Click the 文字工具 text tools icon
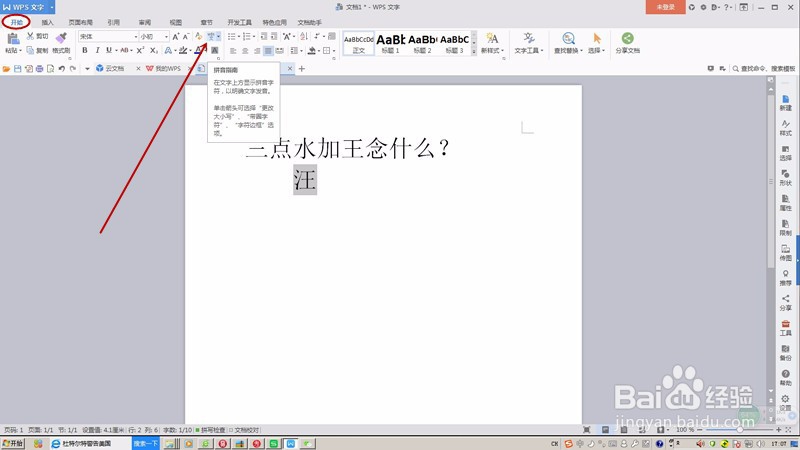This screenshot has height=450, width=800. 529,39
